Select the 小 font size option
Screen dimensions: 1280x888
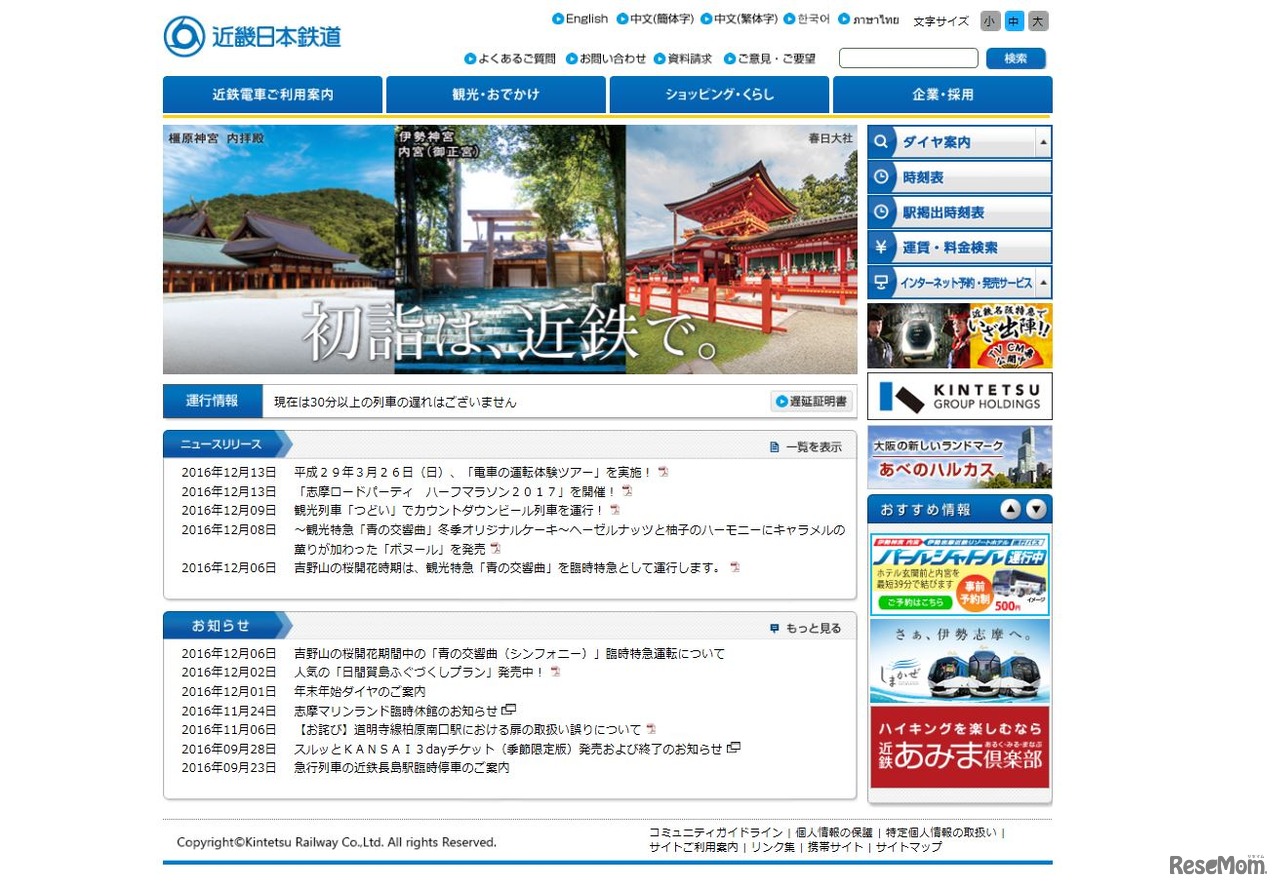coord(990,21)
